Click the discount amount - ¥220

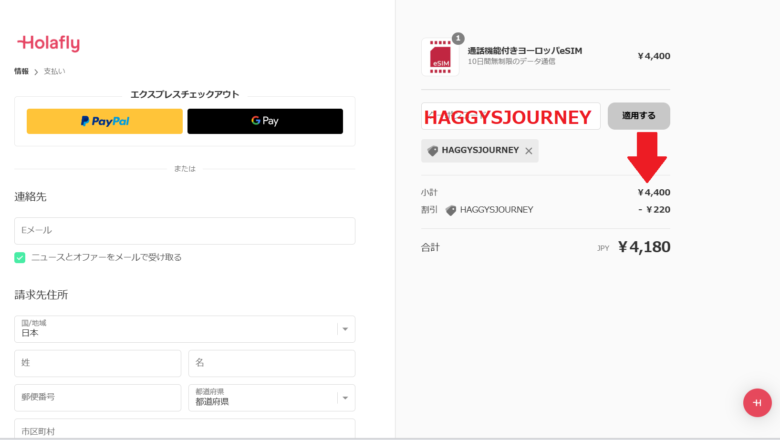point(654,210)
